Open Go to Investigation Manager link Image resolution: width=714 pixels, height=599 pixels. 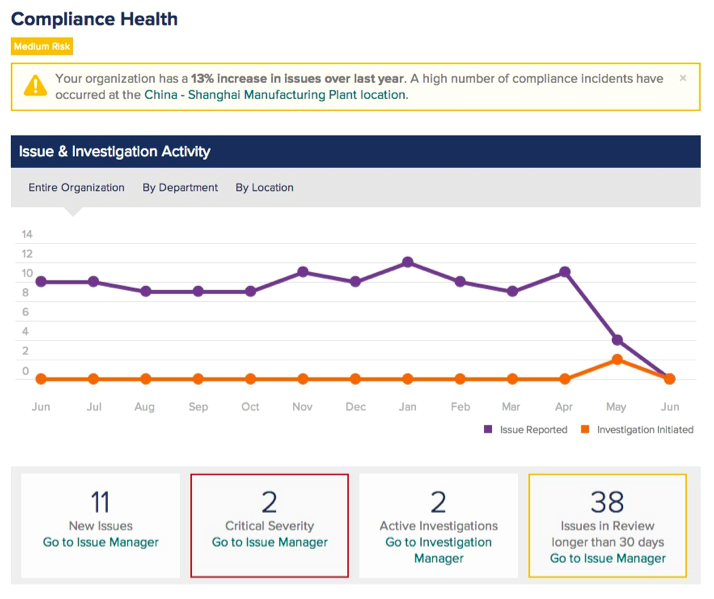click(439, 550)
